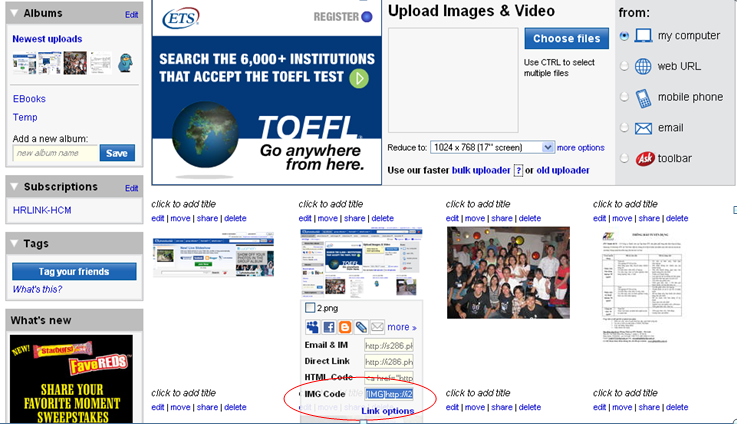Image resolution: width=737 pixels, height=424 pixels.
Task: Click the envelope icon in the 2.png popup
Action: (x=377, y=326)
